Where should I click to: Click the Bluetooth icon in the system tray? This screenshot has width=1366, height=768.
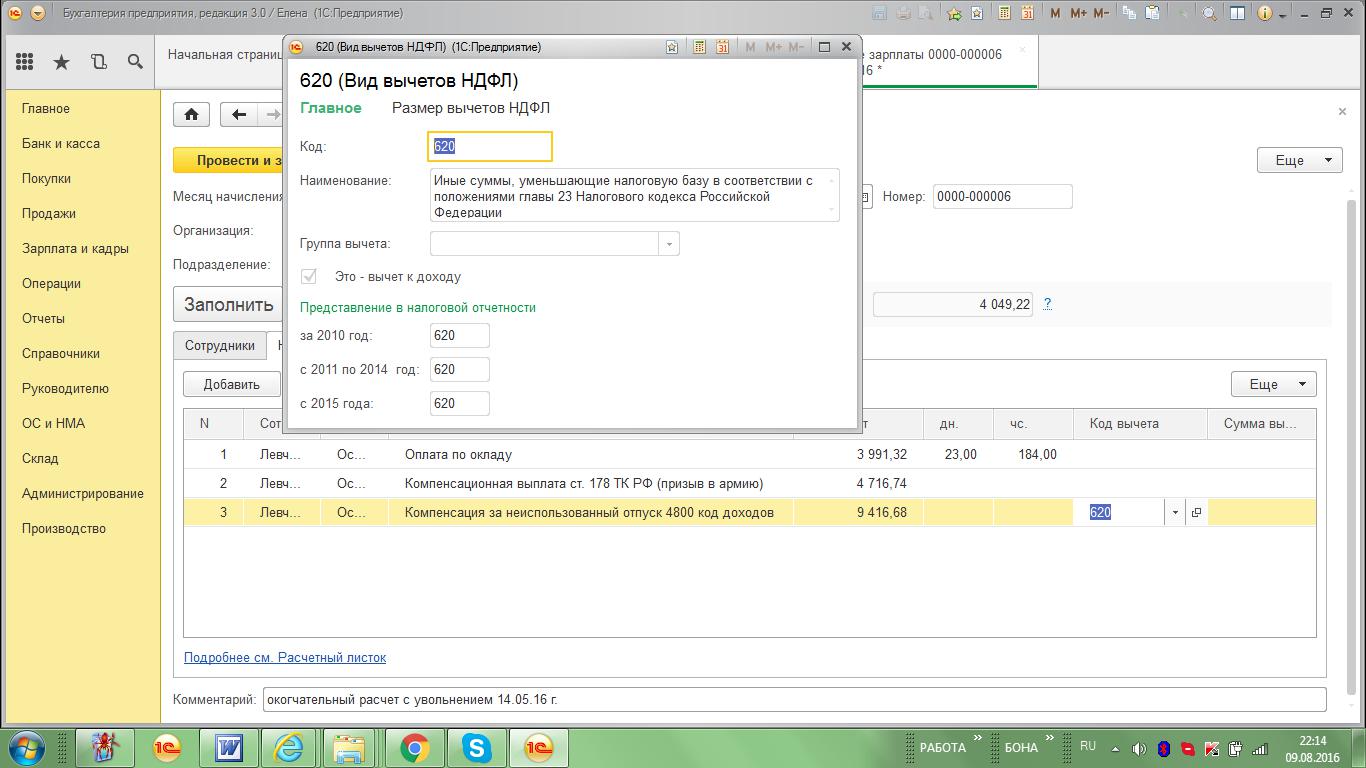tap(1164, 748)
